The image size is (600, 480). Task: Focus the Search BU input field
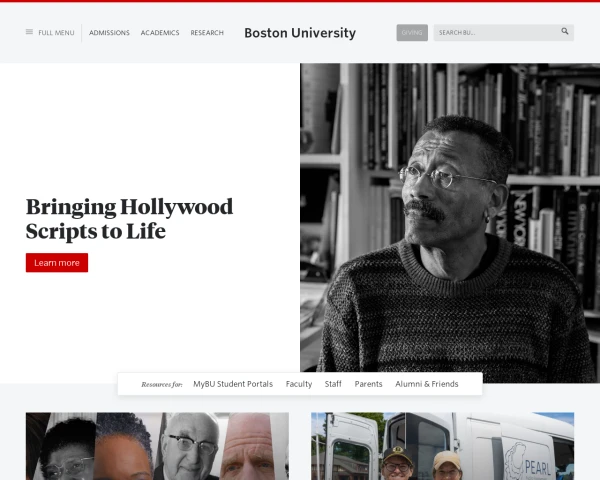495,33
